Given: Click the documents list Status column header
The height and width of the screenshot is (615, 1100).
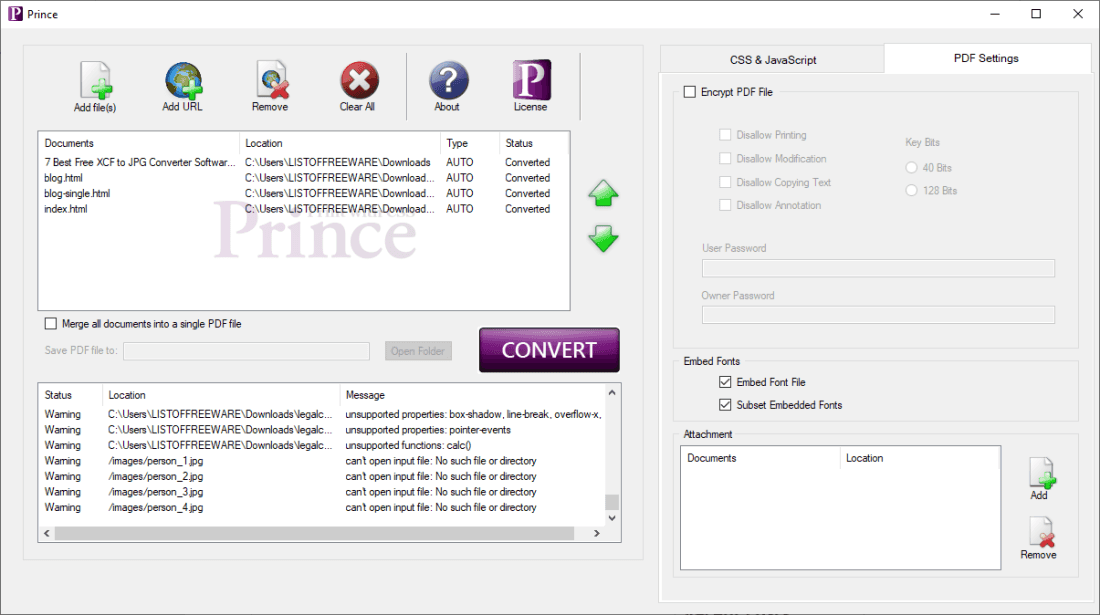Looking at the screenshot, I should point(533,143).
